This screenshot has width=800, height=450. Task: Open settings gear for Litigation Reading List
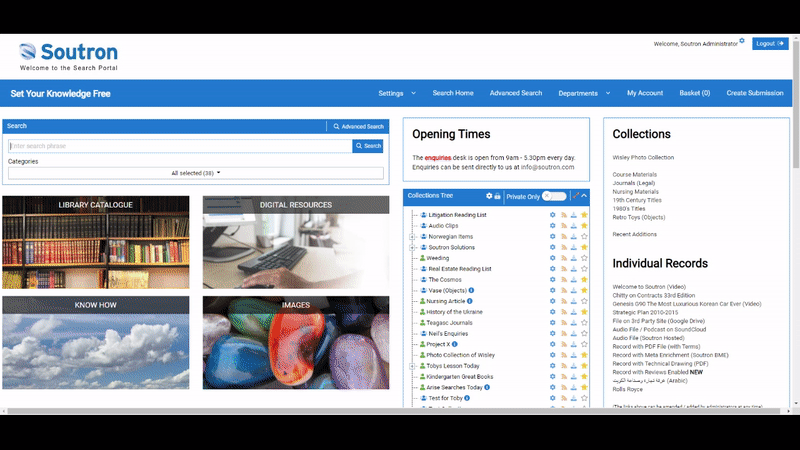553,215
